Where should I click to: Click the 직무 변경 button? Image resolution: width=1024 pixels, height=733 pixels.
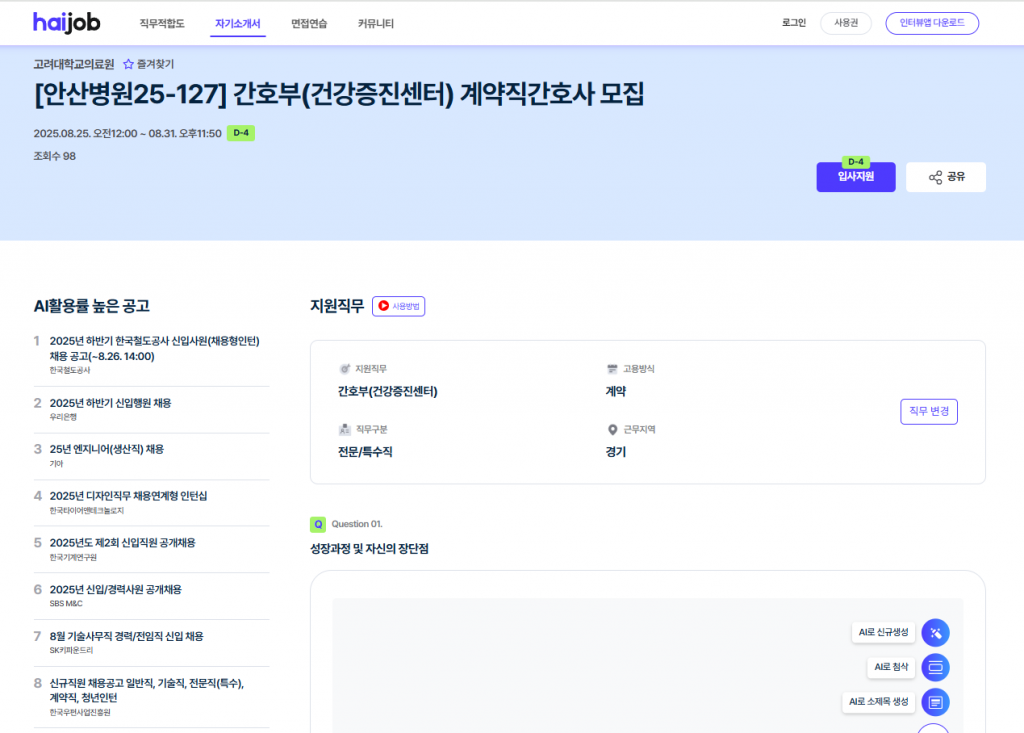929,412
